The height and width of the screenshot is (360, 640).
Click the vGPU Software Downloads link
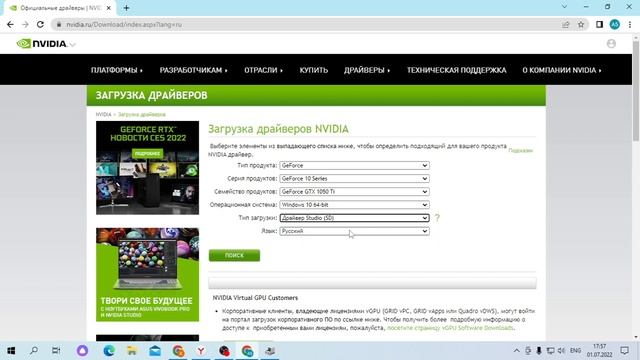coord(450,328)
